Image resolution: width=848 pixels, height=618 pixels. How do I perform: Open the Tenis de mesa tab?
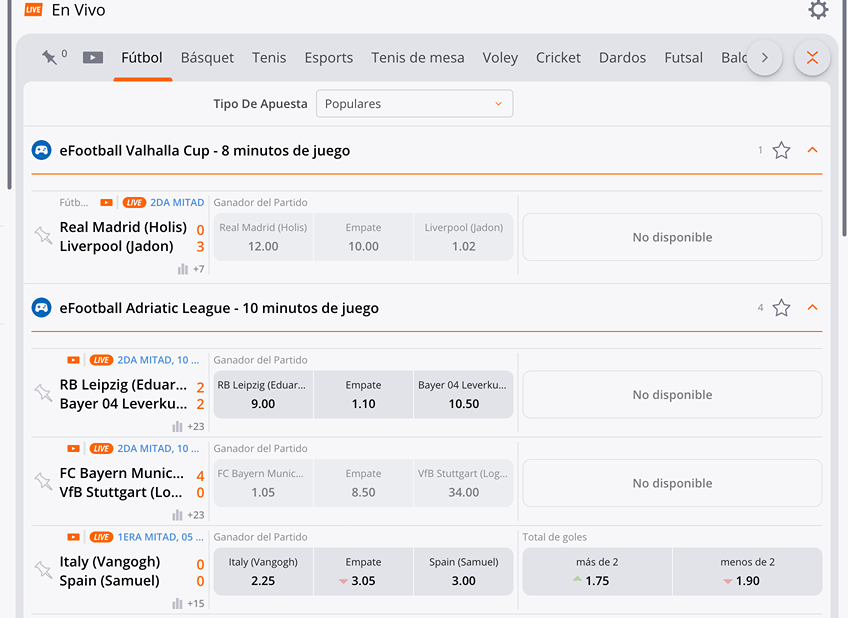417,58
